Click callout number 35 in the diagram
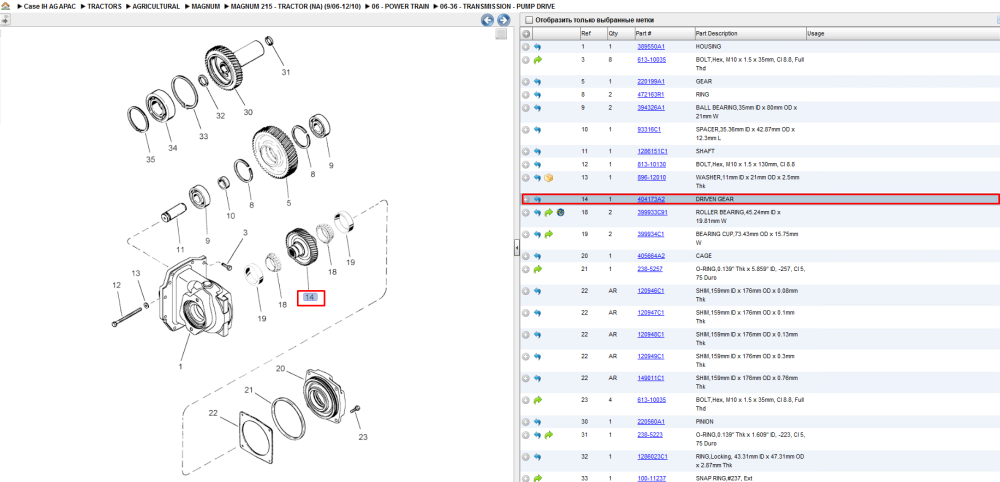Viewport: 1000px width, 482px height. (x=151, y=160)
